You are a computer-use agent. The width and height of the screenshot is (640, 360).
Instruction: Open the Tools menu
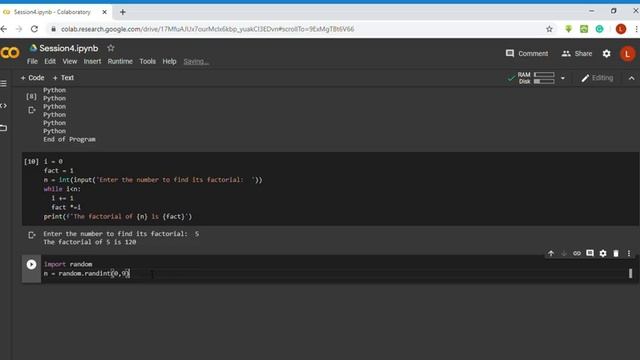click(x=147, y=61)
